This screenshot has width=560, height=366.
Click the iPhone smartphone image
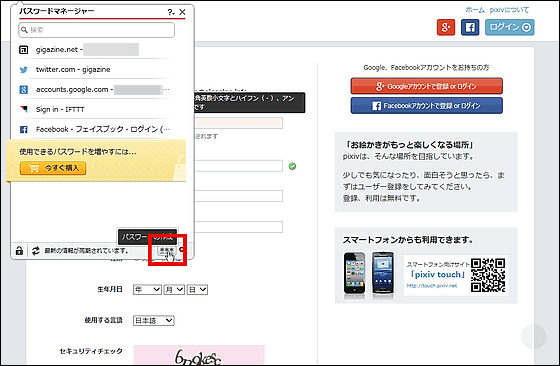pyautogui.click(x=354, y=274)
